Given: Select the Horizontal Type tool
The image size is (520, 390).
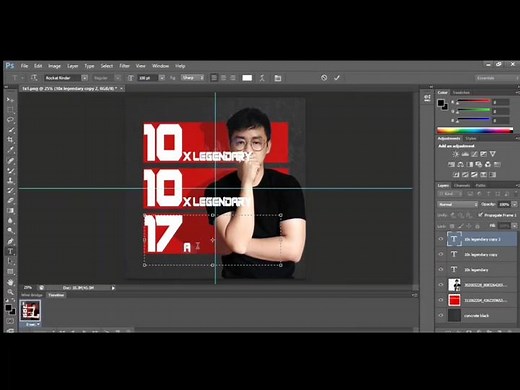Looking at the screenshot, I should [x=10, y=251].
